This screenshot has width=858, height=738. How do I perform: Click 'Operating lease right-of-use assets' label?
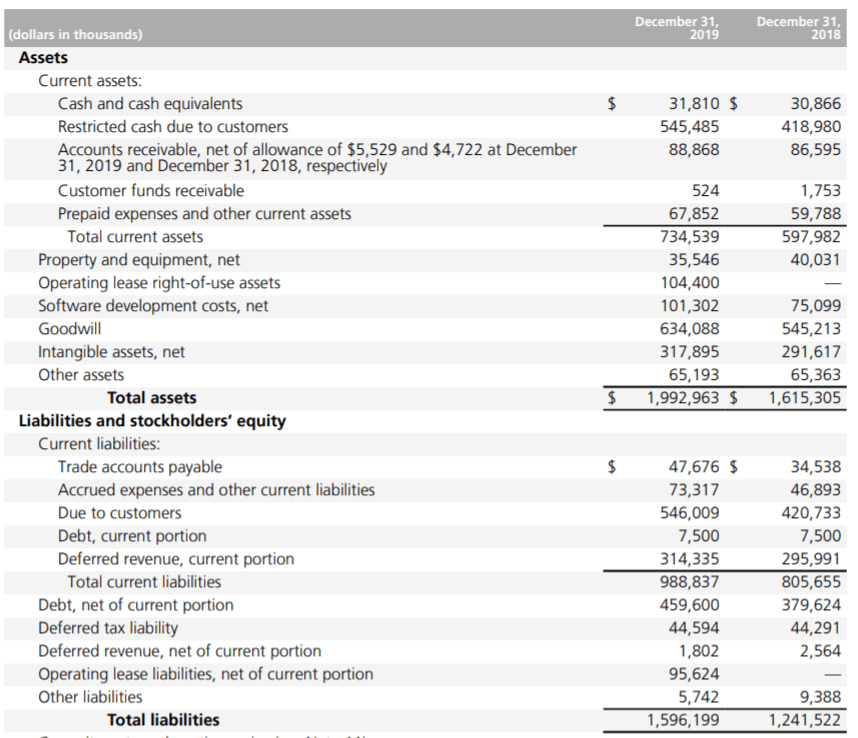tap(159, 282)
